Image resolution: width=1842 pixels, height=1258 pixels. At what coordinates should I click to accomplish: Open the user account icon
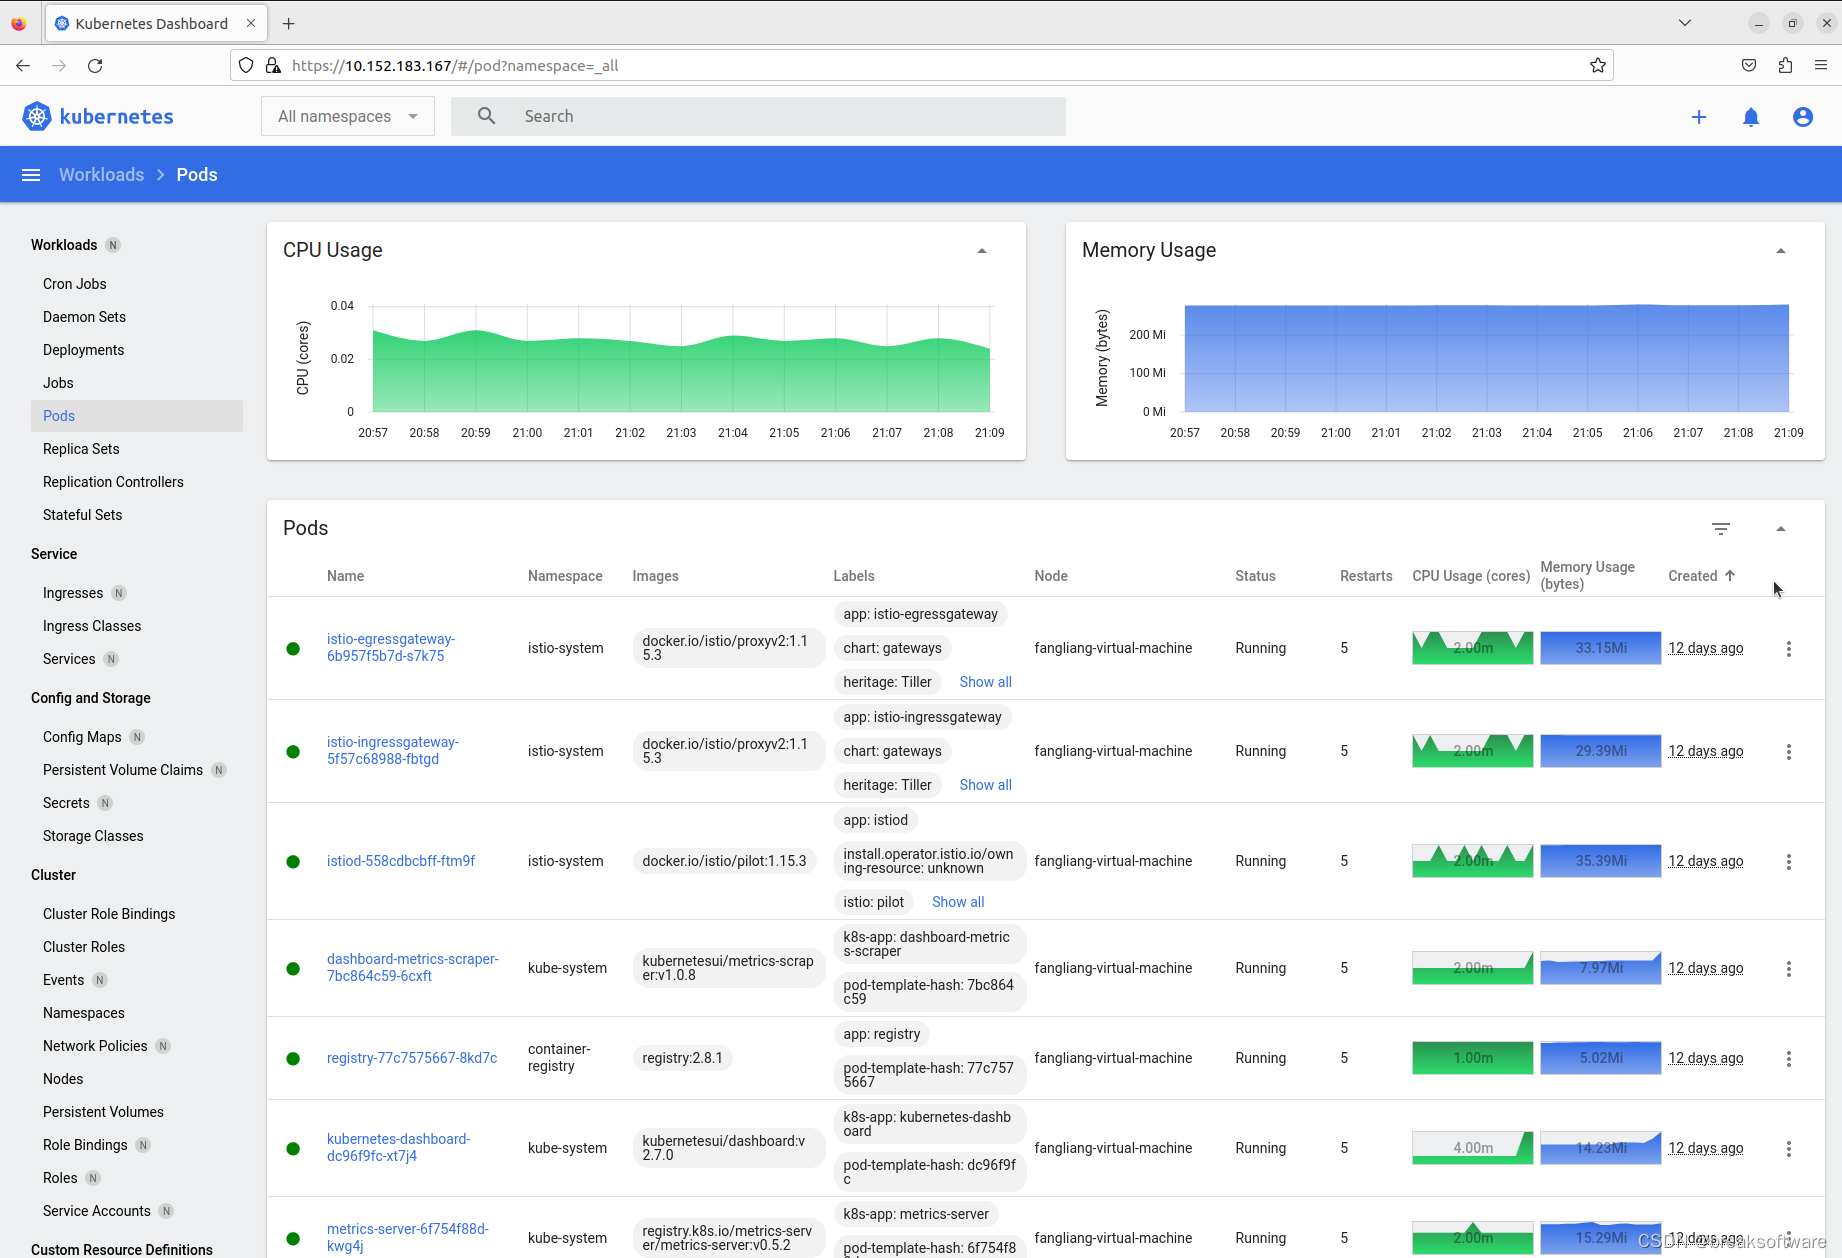pos(1803,117)
